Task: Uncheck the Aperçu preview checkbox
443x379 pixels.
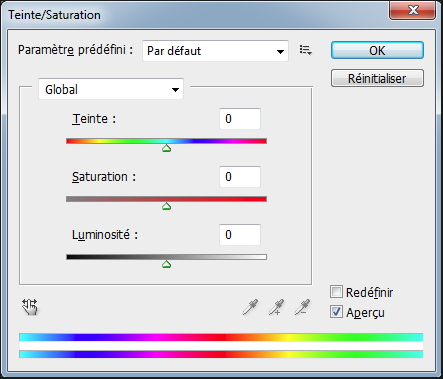Action: point(336,312)
